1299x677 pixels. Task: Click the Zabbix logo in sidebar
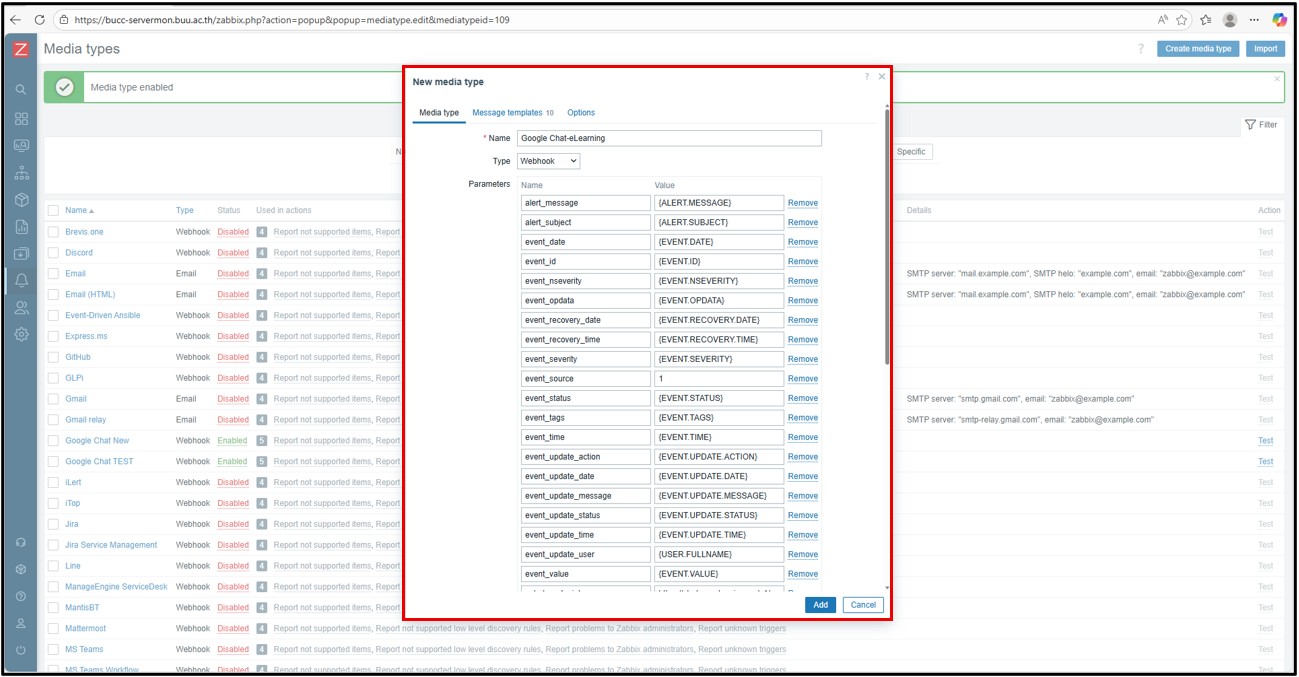point(21,49)
